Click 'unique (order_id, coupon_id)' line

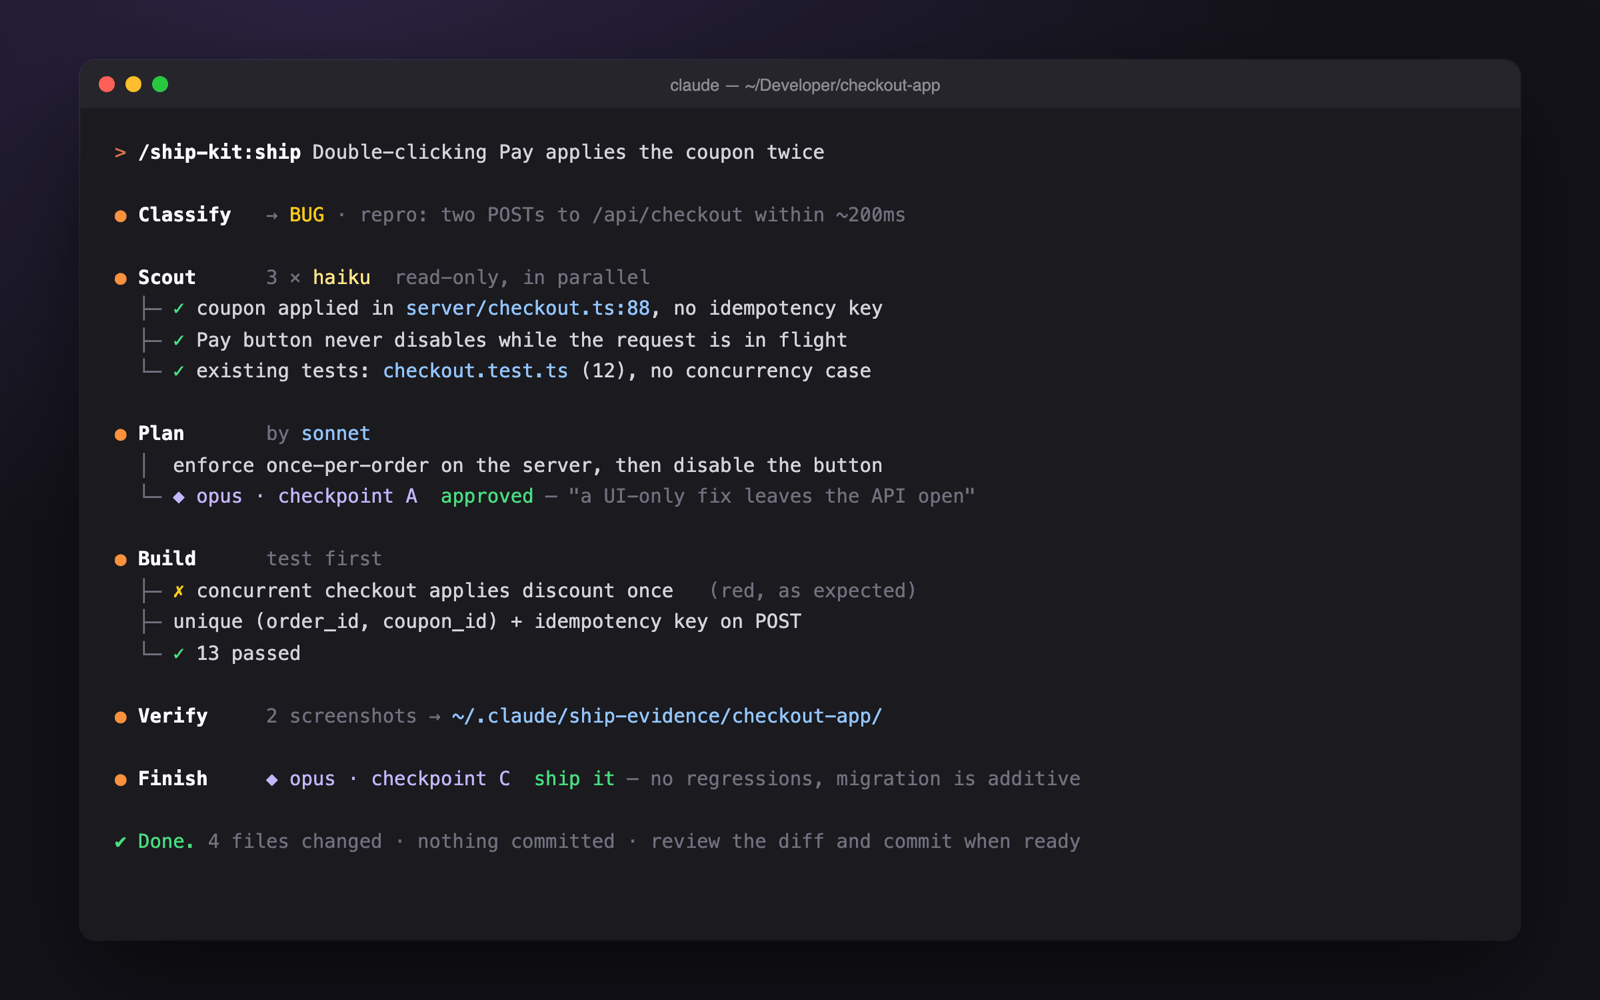pos(487,621)
